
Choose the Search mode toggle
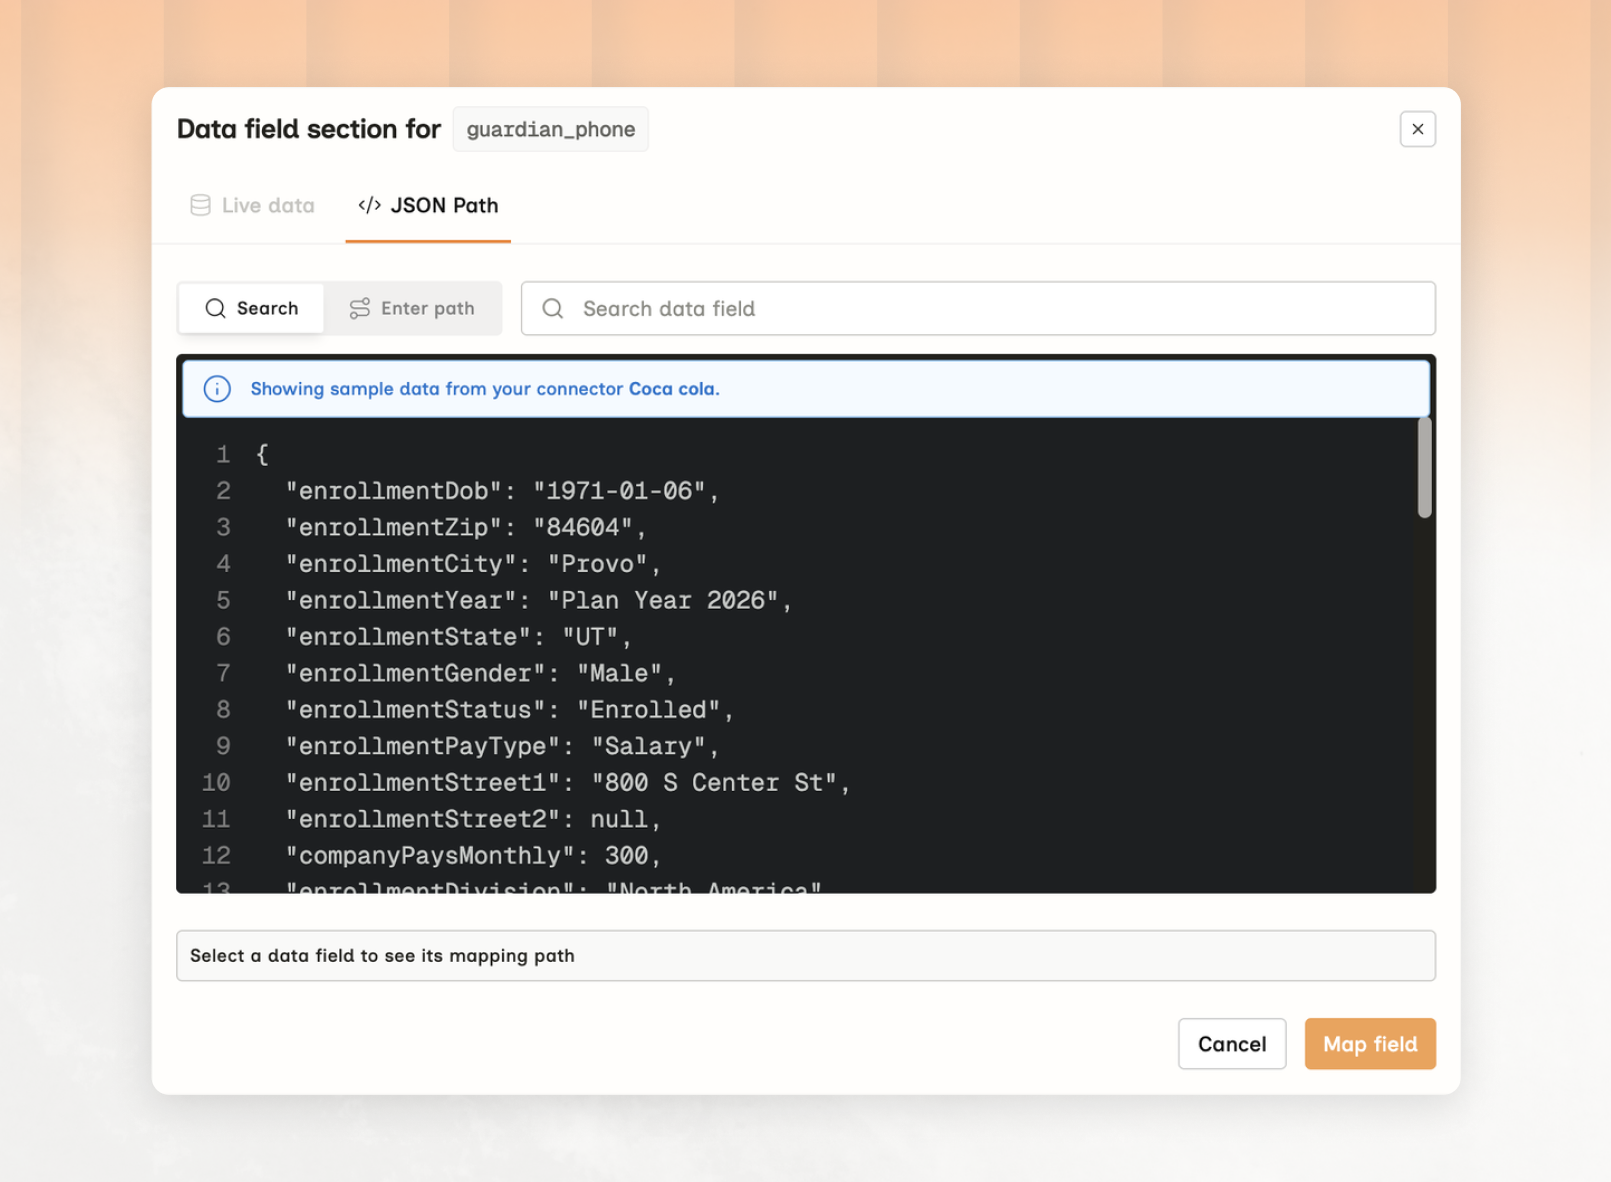point(251,308)
